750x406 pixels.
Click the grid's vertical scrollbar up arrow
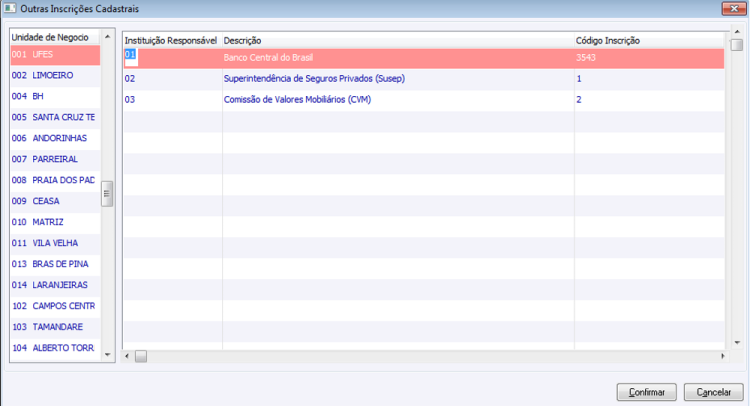[737, 32]
